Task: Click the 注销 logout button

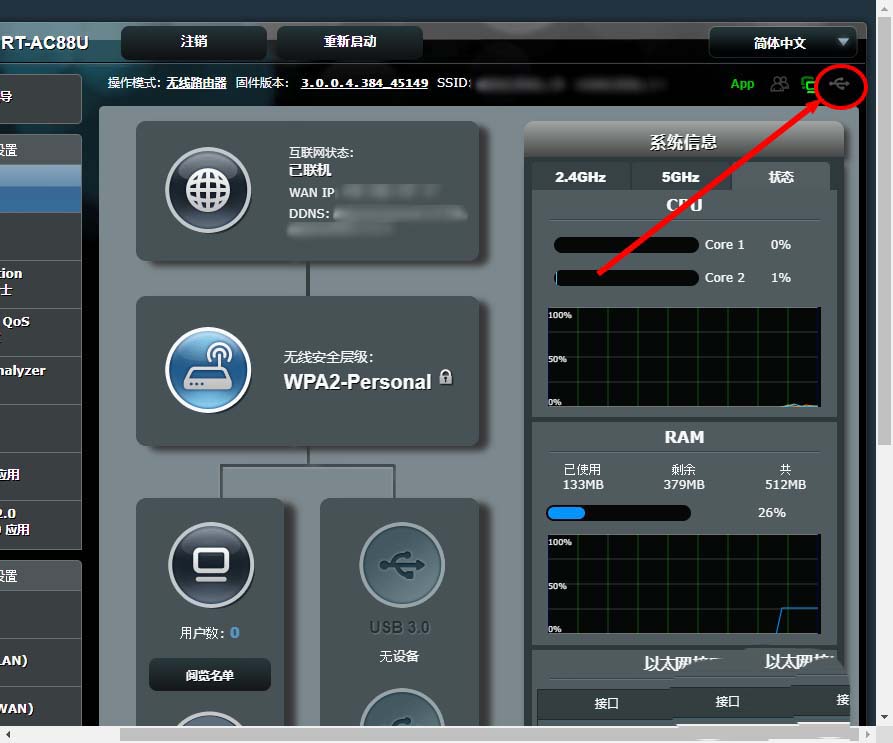Action: pos(194,42)
